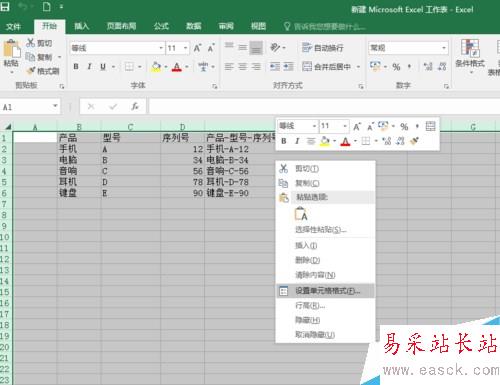The width and height of the screenshot is (500, 385).
Task: Click the Orientation icon in ribbon
Action: click(x=275, y=48)
